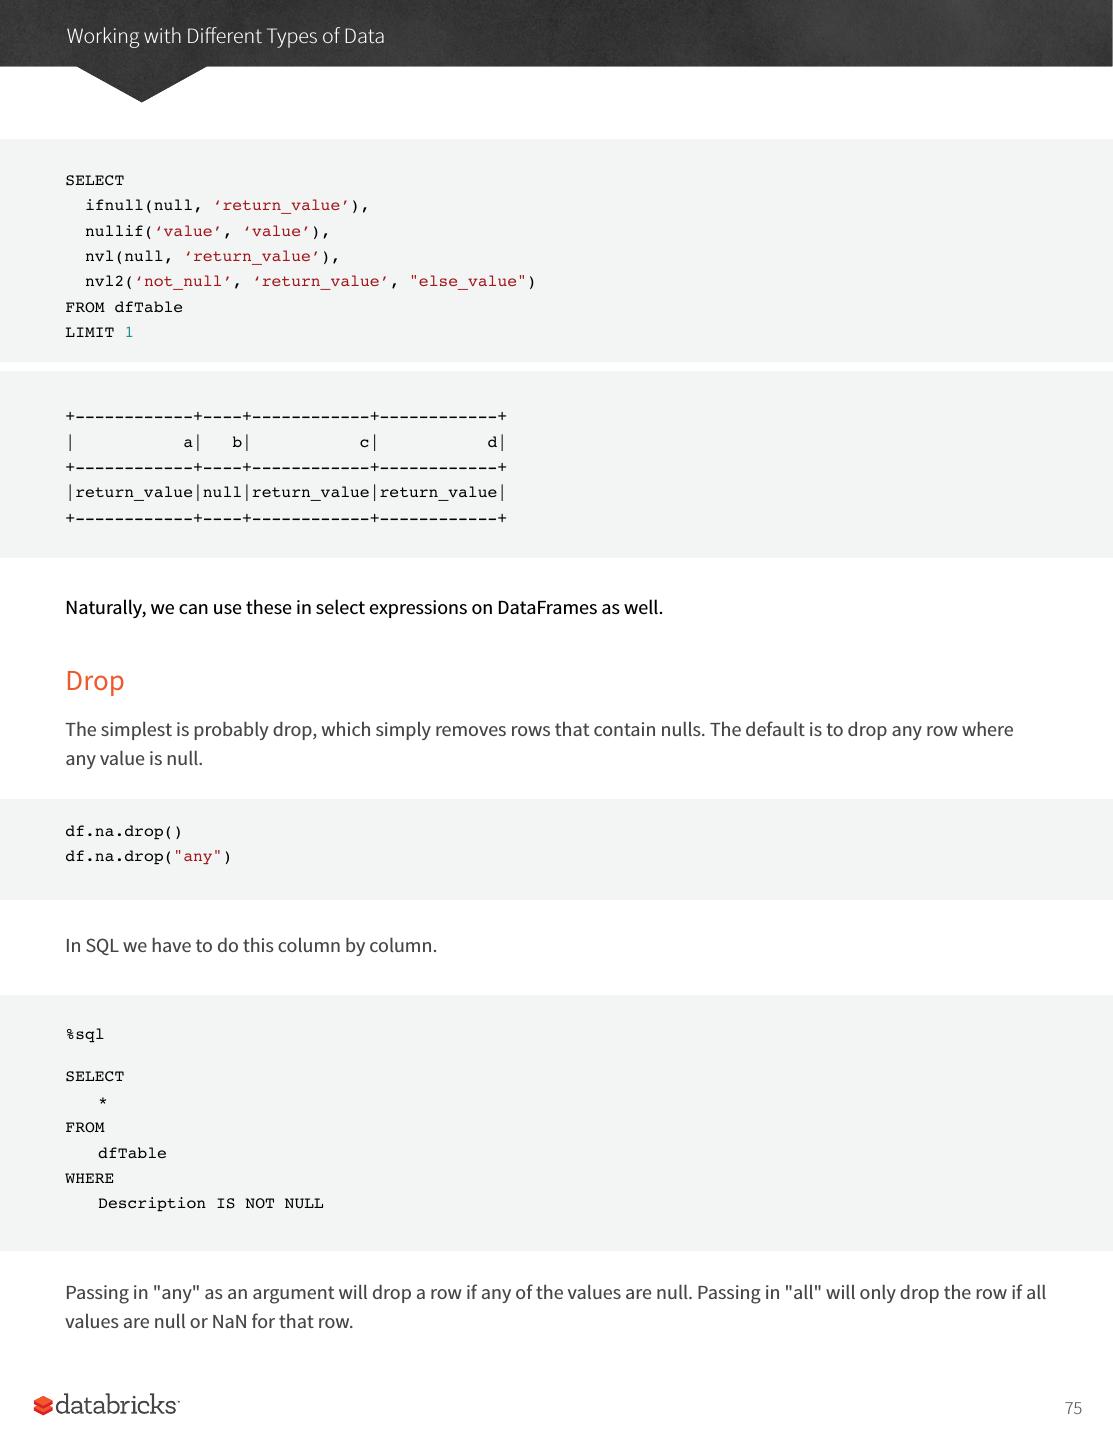Click the 'ifnull(null, ...)' code line
The image size is (1113, 1440).
click(x=227, y=206)
